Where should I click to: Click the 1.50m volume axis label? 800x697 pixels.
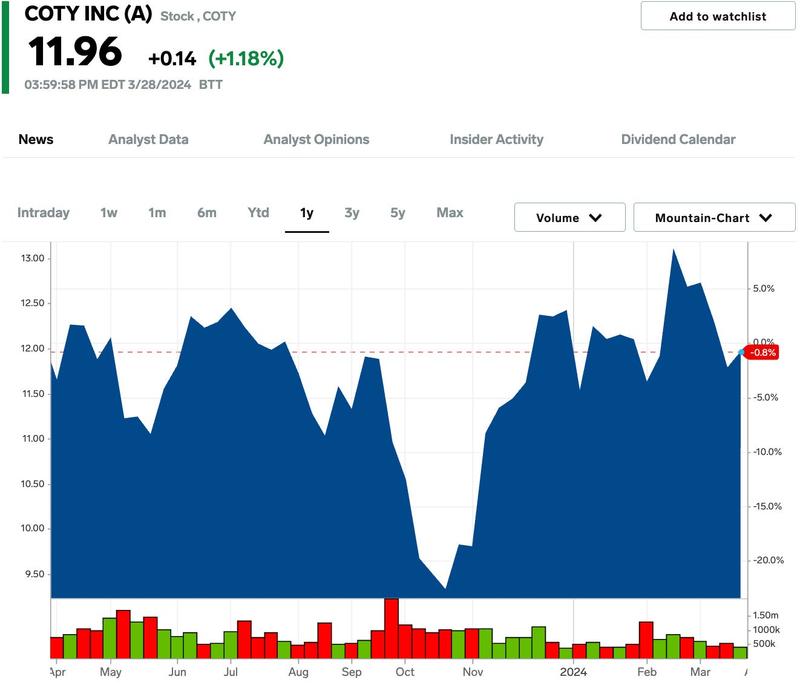click(x=766, y=615)
